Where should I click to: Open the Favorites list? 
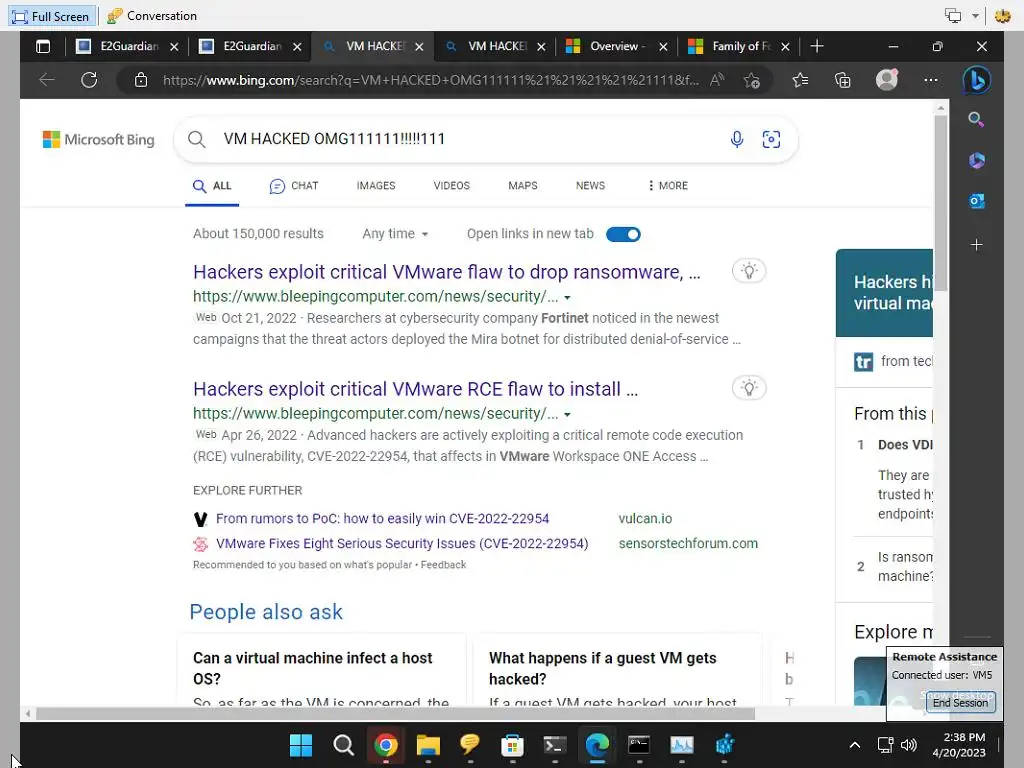point(800,80)
